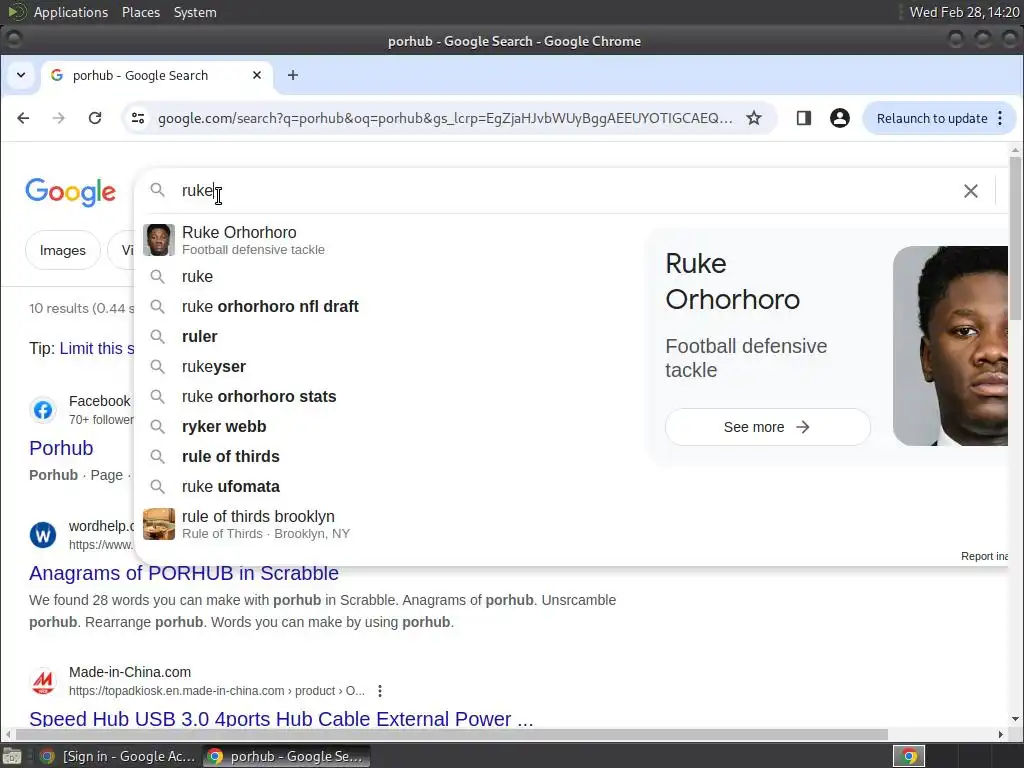1024x768 pixels.
Task: Click Report inappropriate predictions link
Action: coord(984,556)
